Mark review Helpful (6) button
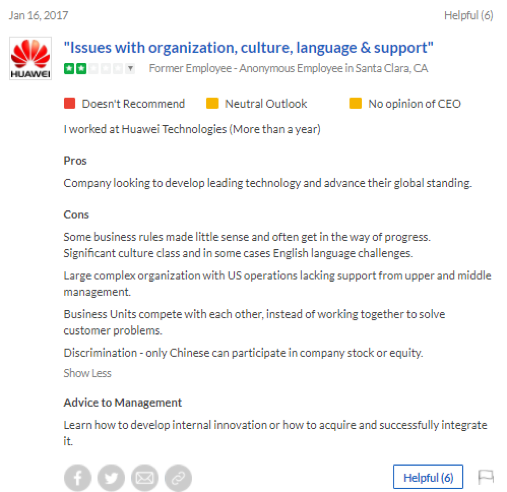Image resolution: width=507 pixels, height=492 pixels. (428, 477)
